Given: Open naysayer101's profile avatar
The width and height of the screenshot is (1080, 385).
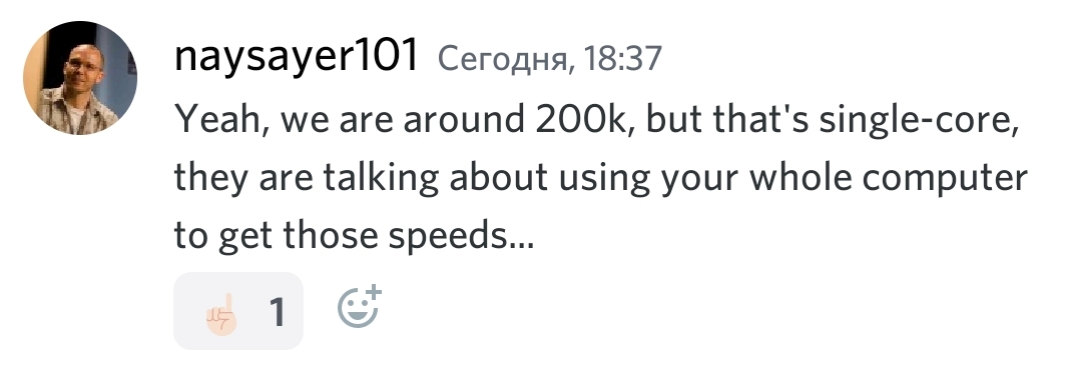Looking at the screenshot, I should coord(79,78).
